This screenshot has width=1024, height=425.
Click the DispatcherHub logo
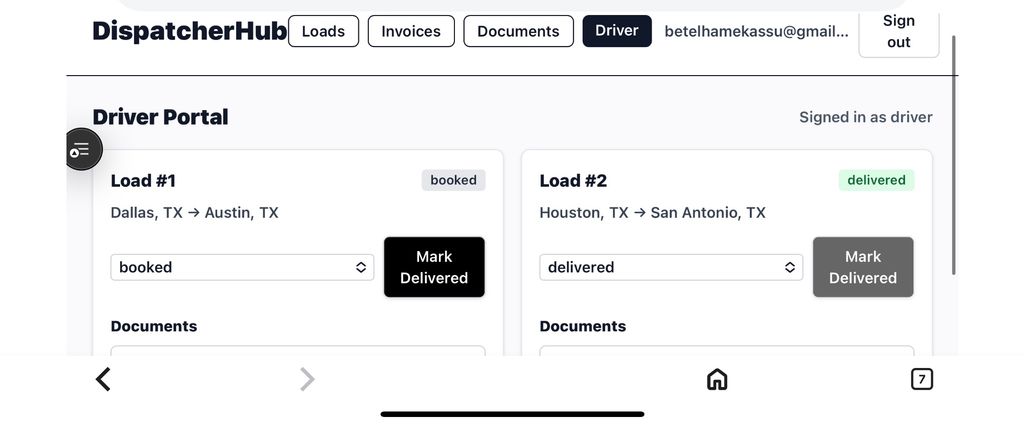189,31
